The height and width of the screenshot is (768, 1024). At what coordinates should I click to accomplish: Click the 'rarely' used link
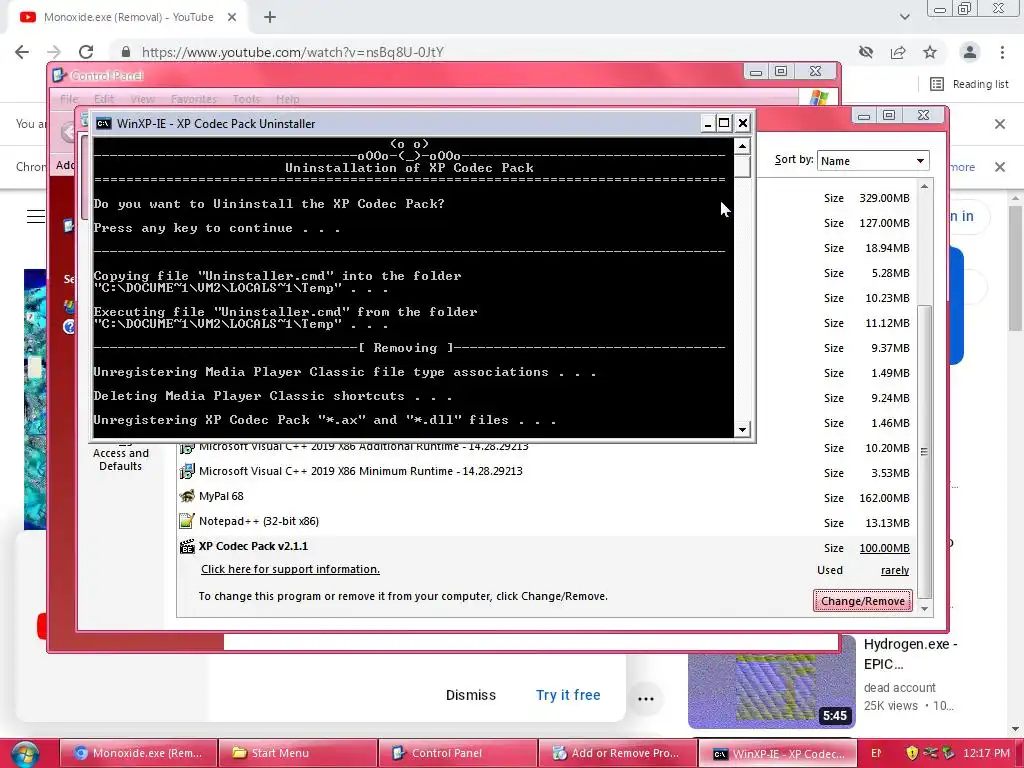pyautogui.click(x=895, y=570)
